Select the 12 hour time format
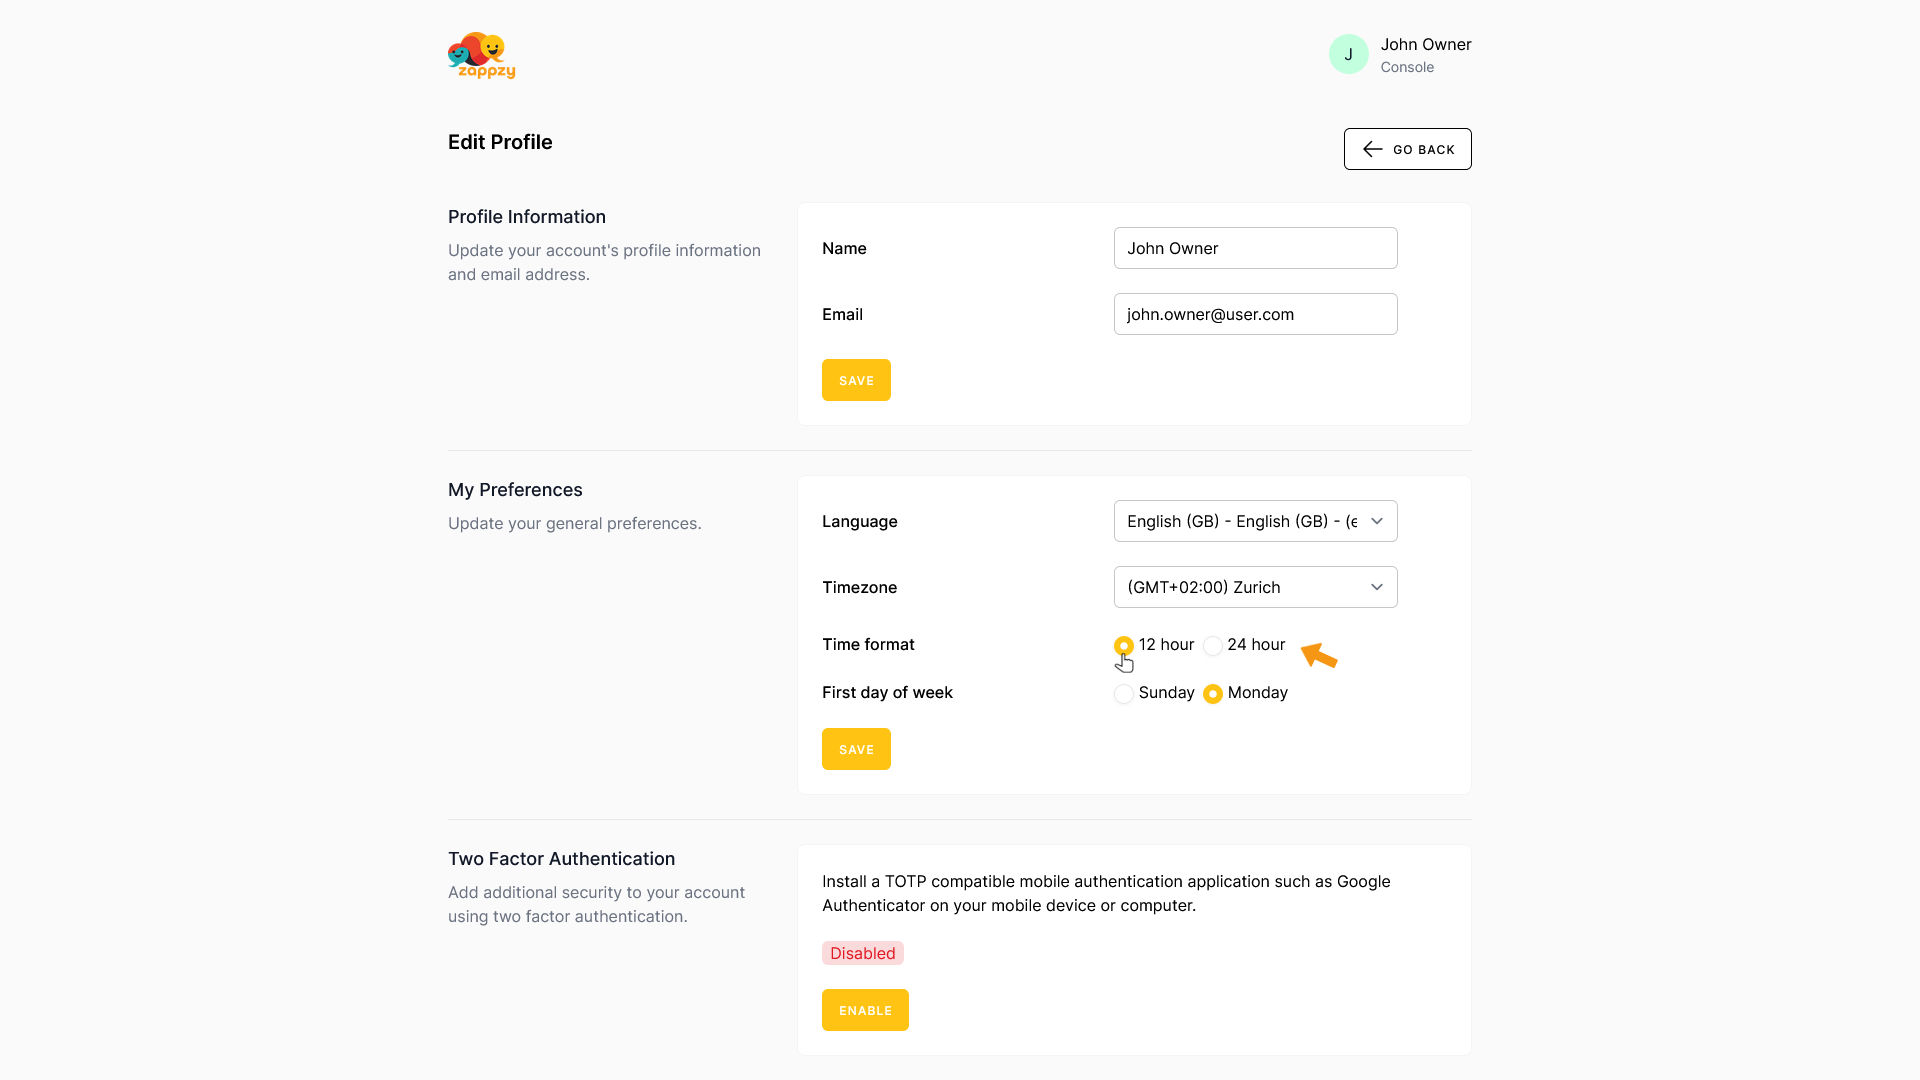 click(1124, 646)
